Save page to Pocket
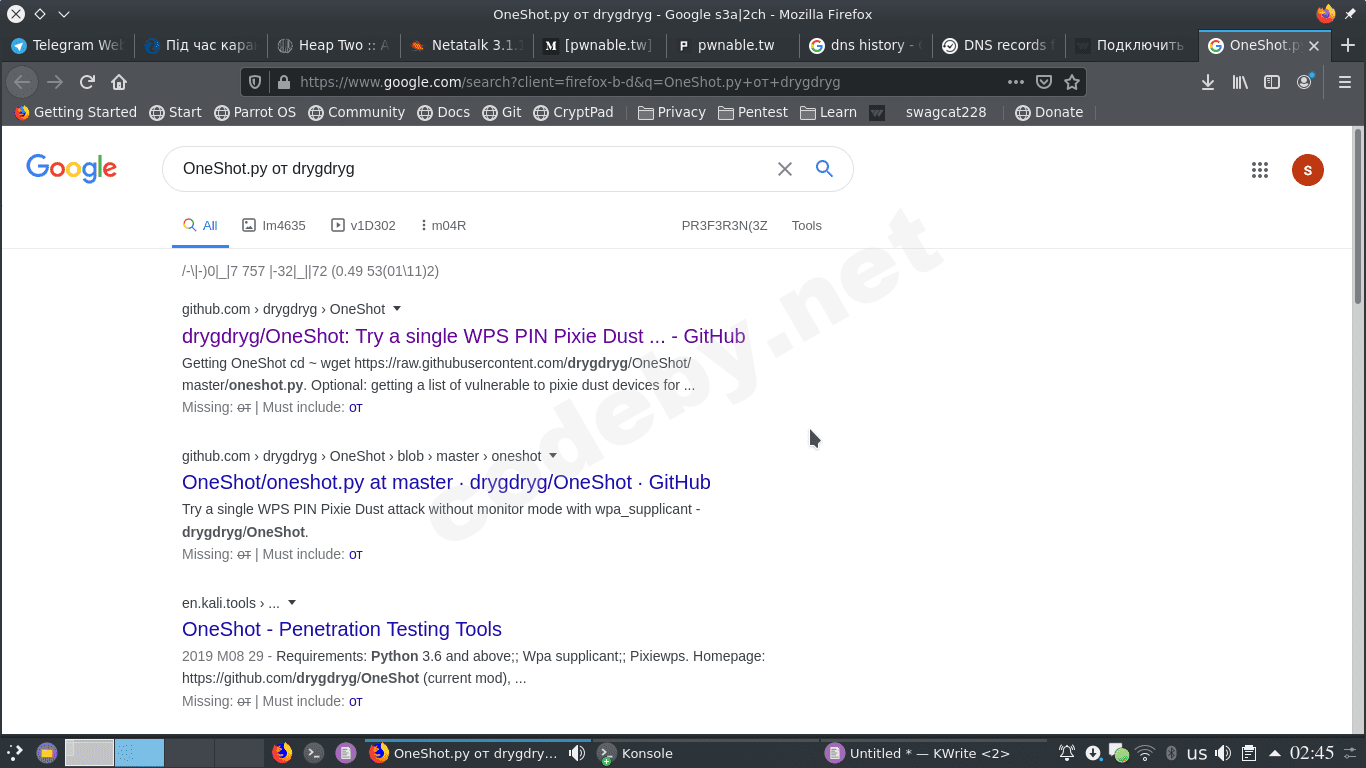The height and width of the screenshot is (768, 1366). pos(1044,82)
